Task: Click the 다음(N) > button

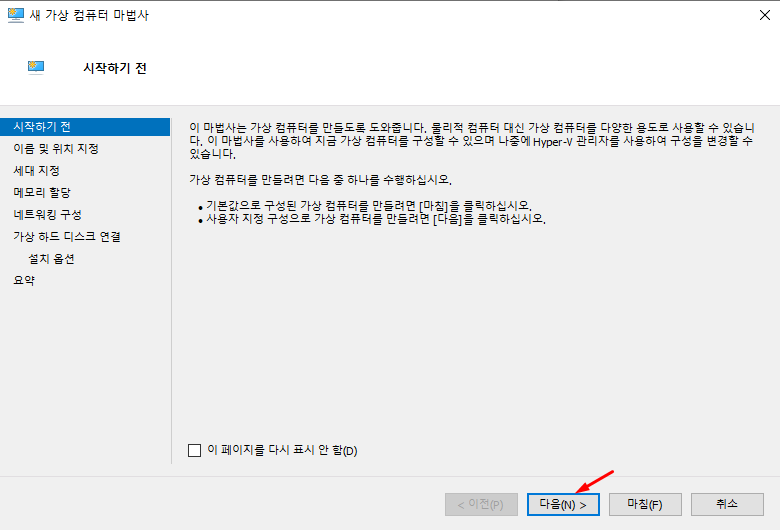Action: click(x=563, y=504)
